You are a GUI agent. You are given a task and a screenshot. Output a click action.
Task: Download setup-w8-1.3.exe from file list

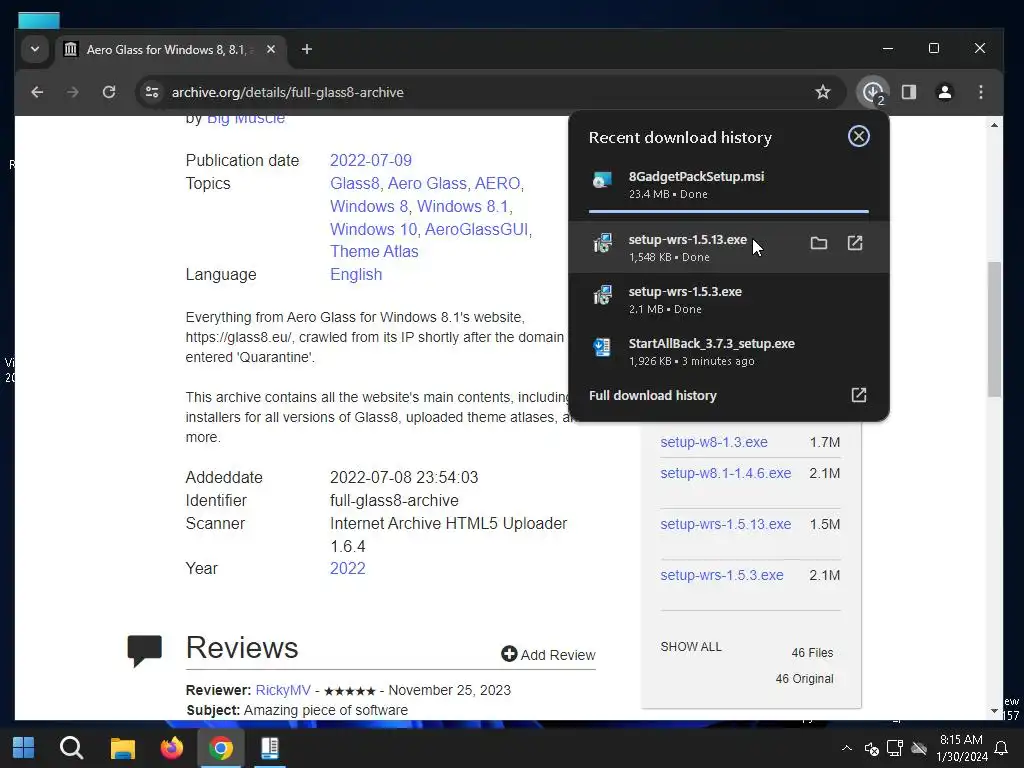(714, 442)
